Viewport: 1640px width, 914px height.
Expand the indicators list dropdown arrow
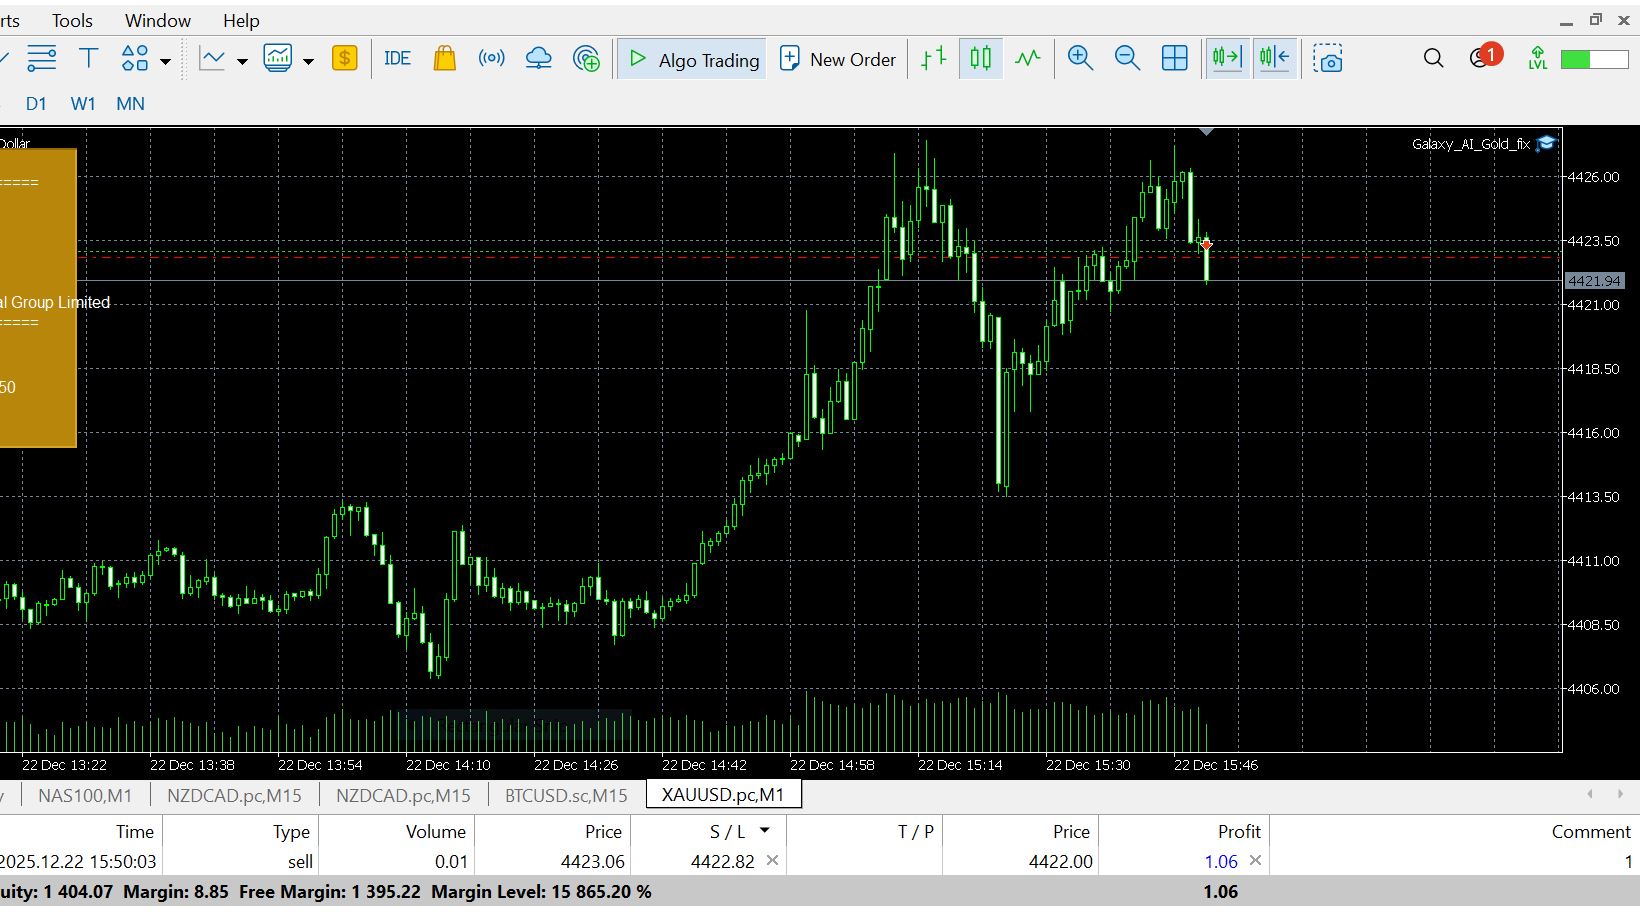click(242, 61)
